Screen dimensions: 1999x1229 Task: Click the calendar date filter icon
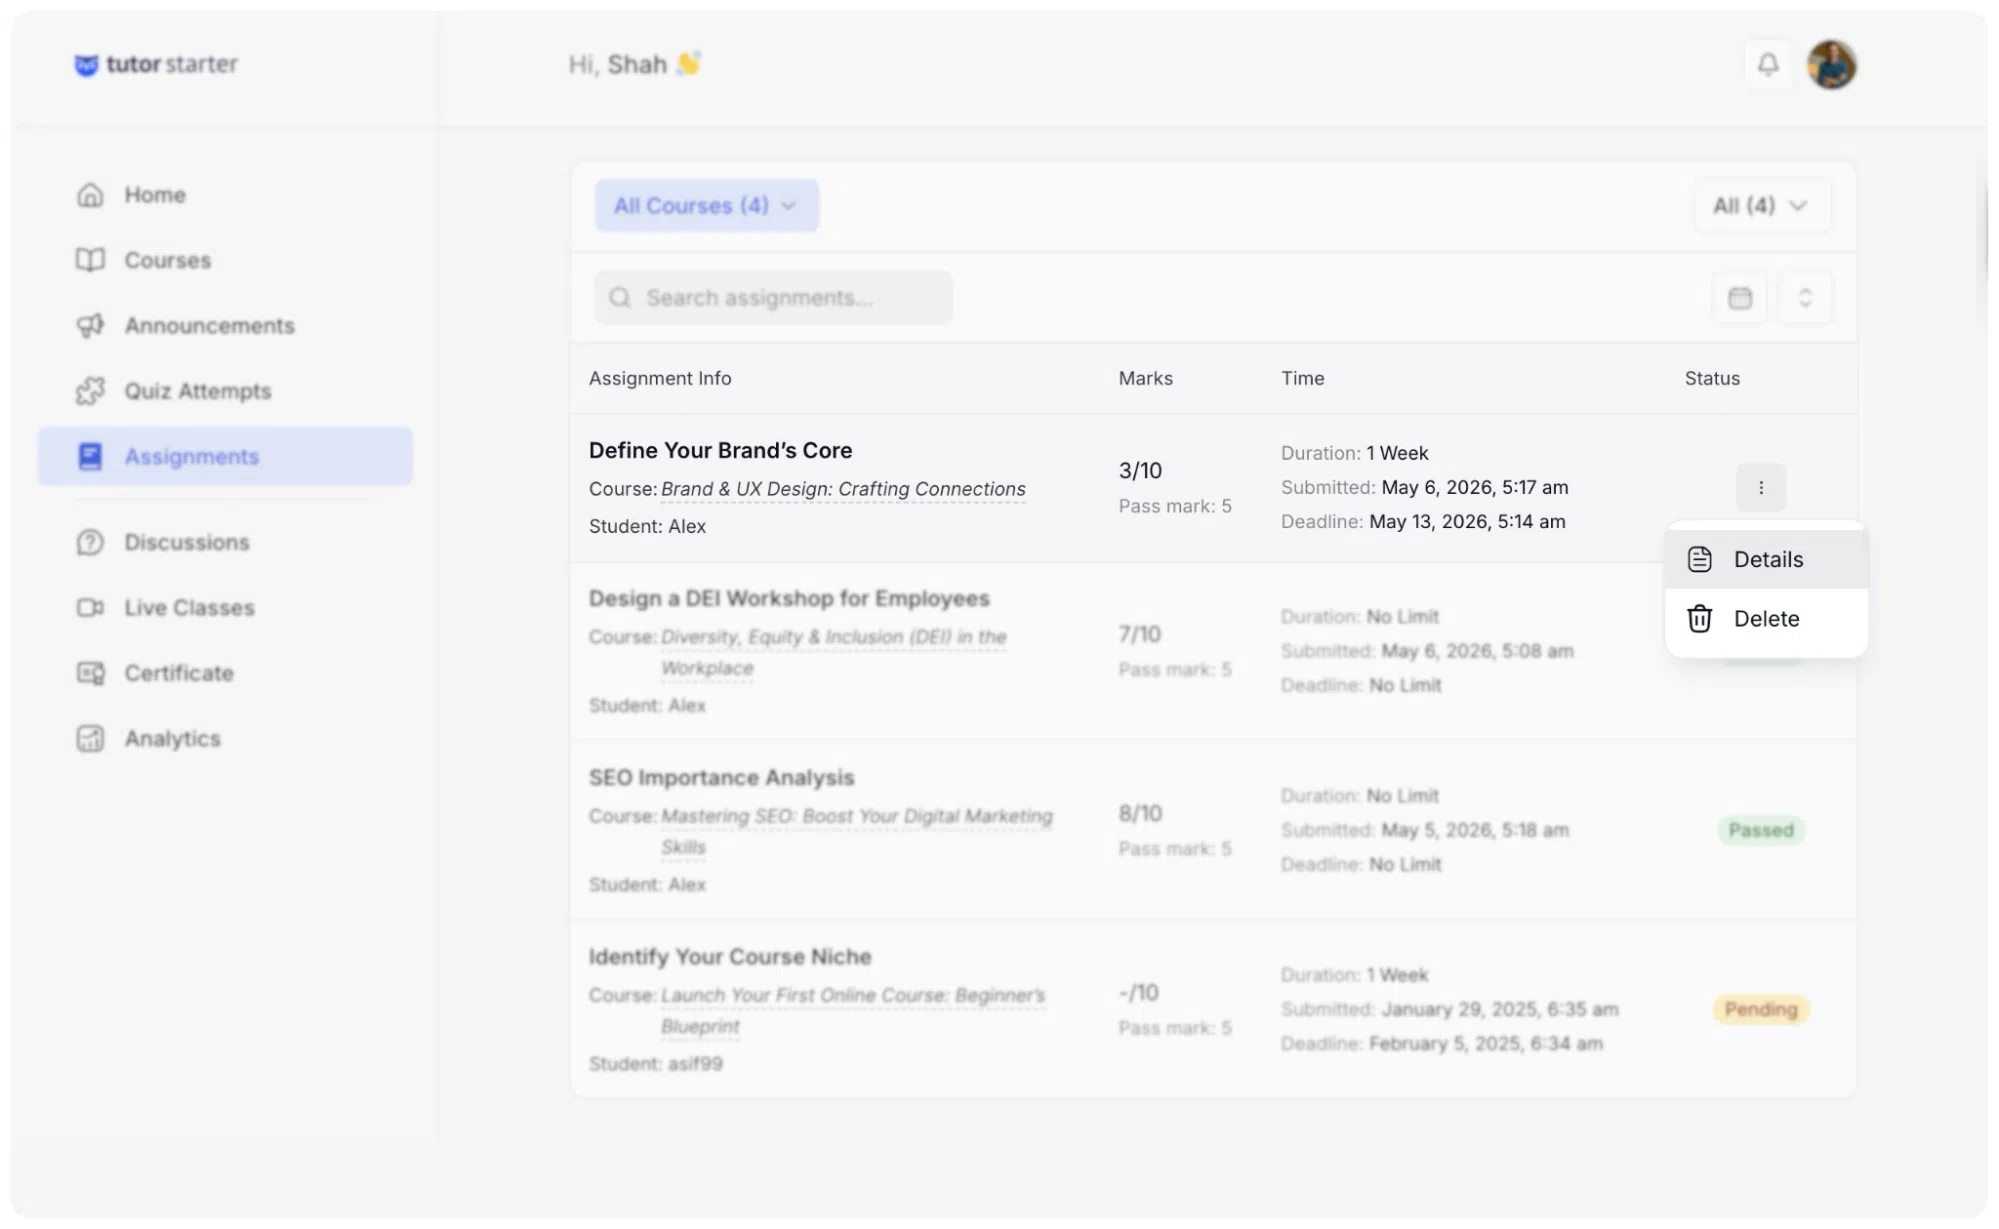[x=1740, y=298]
